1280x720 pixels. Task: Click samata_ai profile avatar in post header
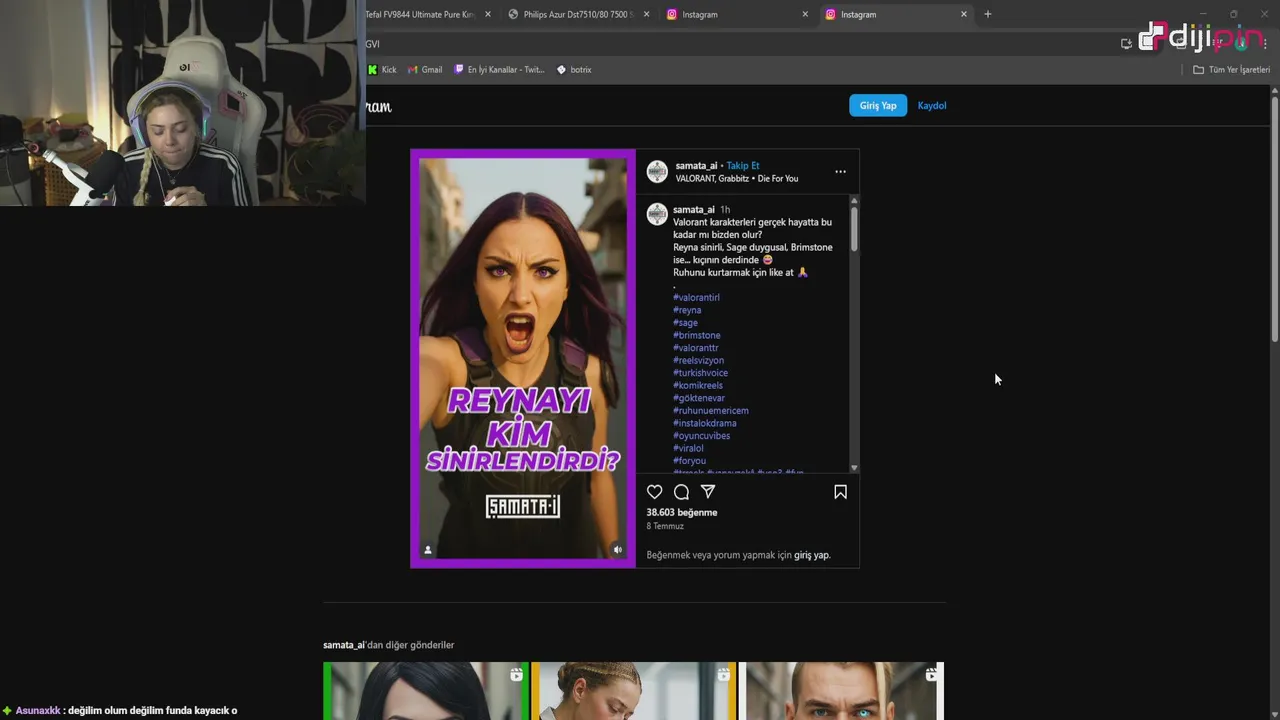tap(657, 172)
